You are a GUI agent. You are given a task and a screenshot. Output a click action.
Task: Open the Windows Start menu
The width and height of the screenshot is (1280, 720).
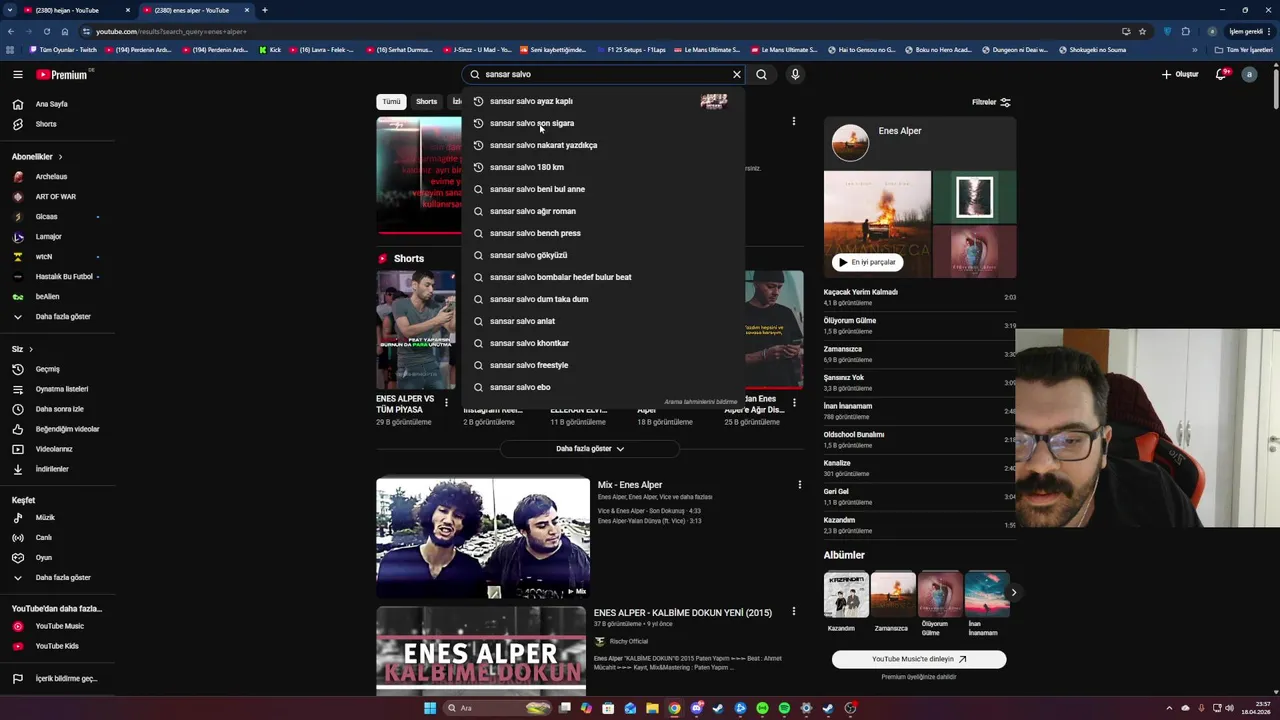pyautogui.click(x=430, y=708)
